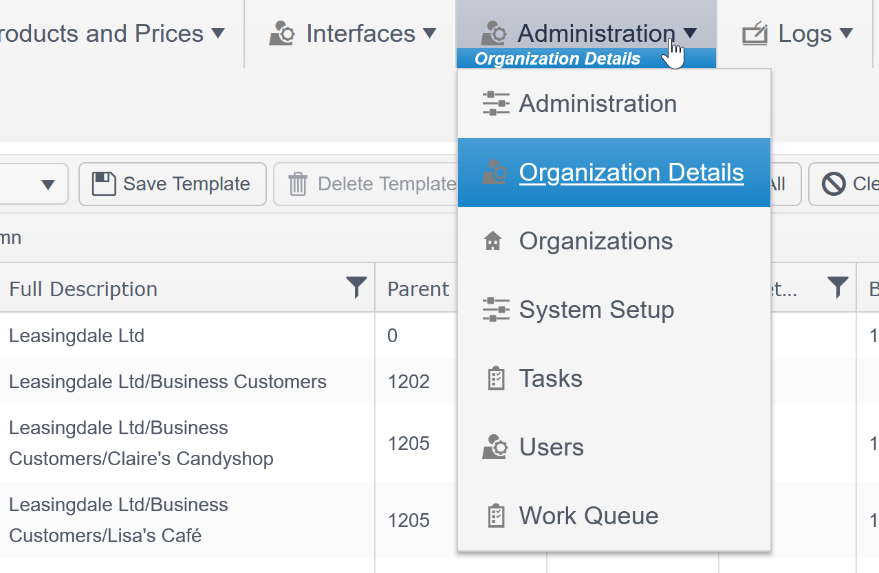The width and height of the screenshot is (879, 573).
Task: Click the floppy disk icon on Save Template
Action: 104,184
